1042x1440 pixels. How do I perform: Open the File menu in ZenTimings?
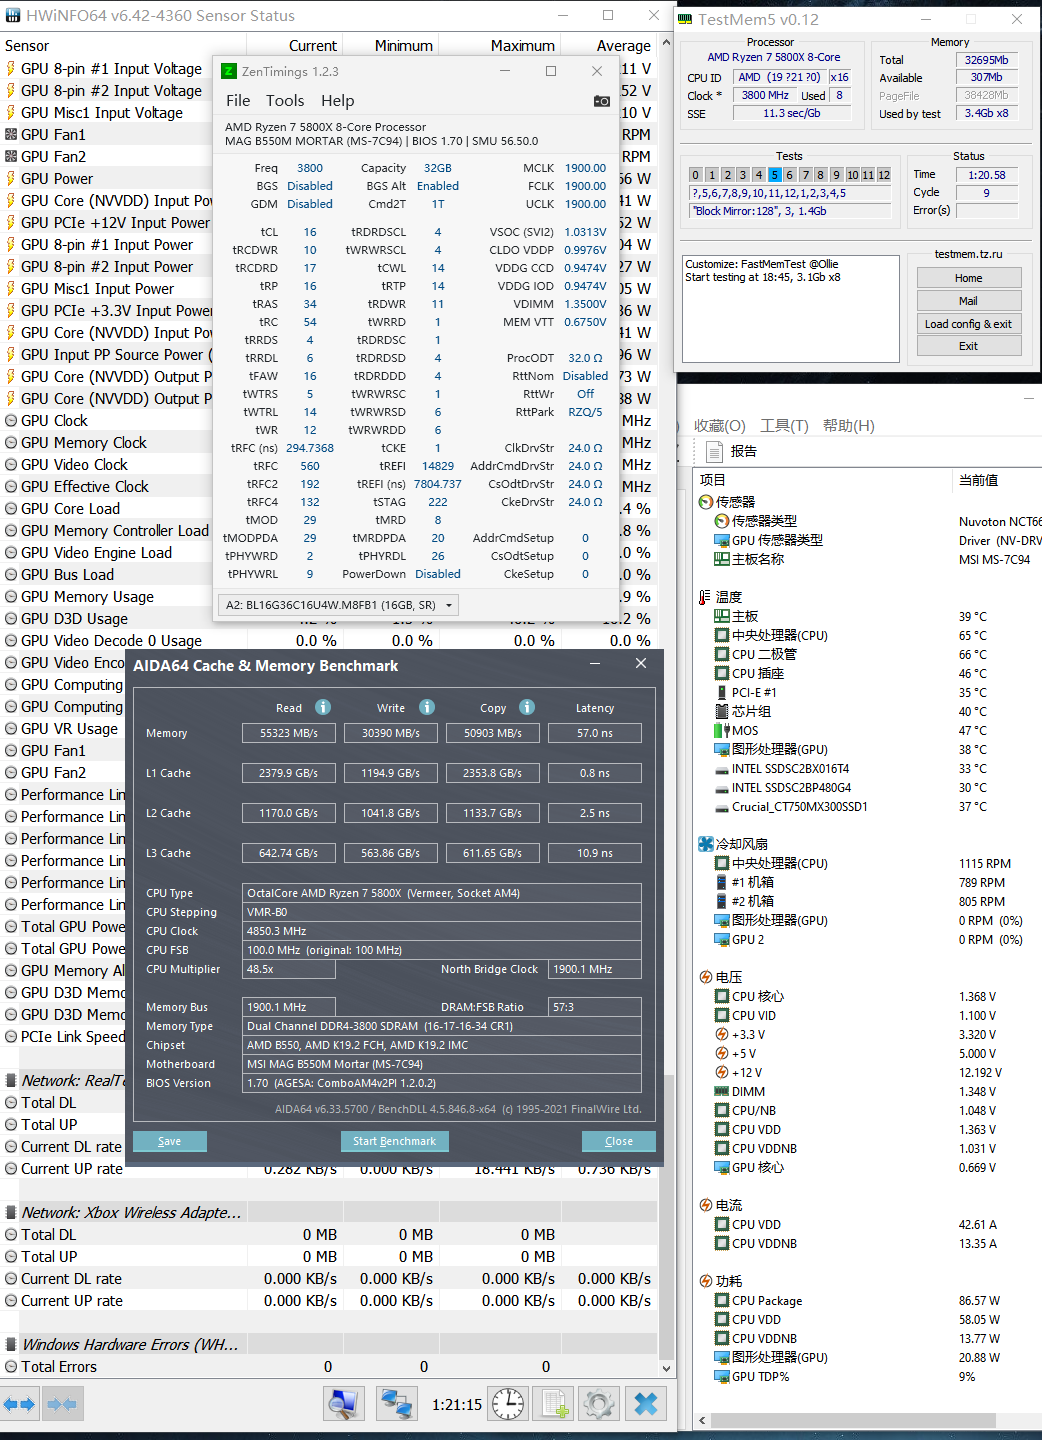point(238,101)
